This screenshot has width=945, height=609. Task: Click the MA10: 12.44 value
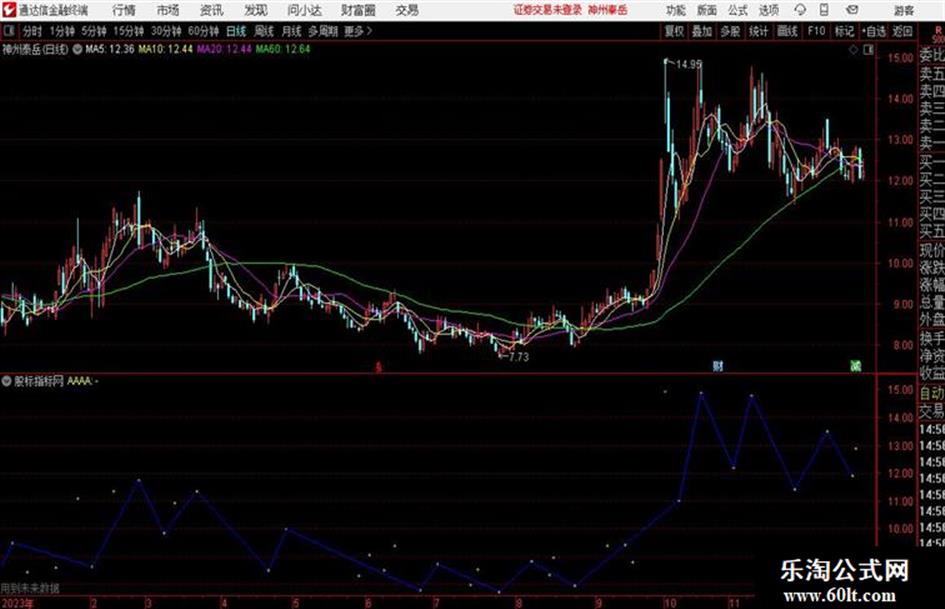pos(166,49)
